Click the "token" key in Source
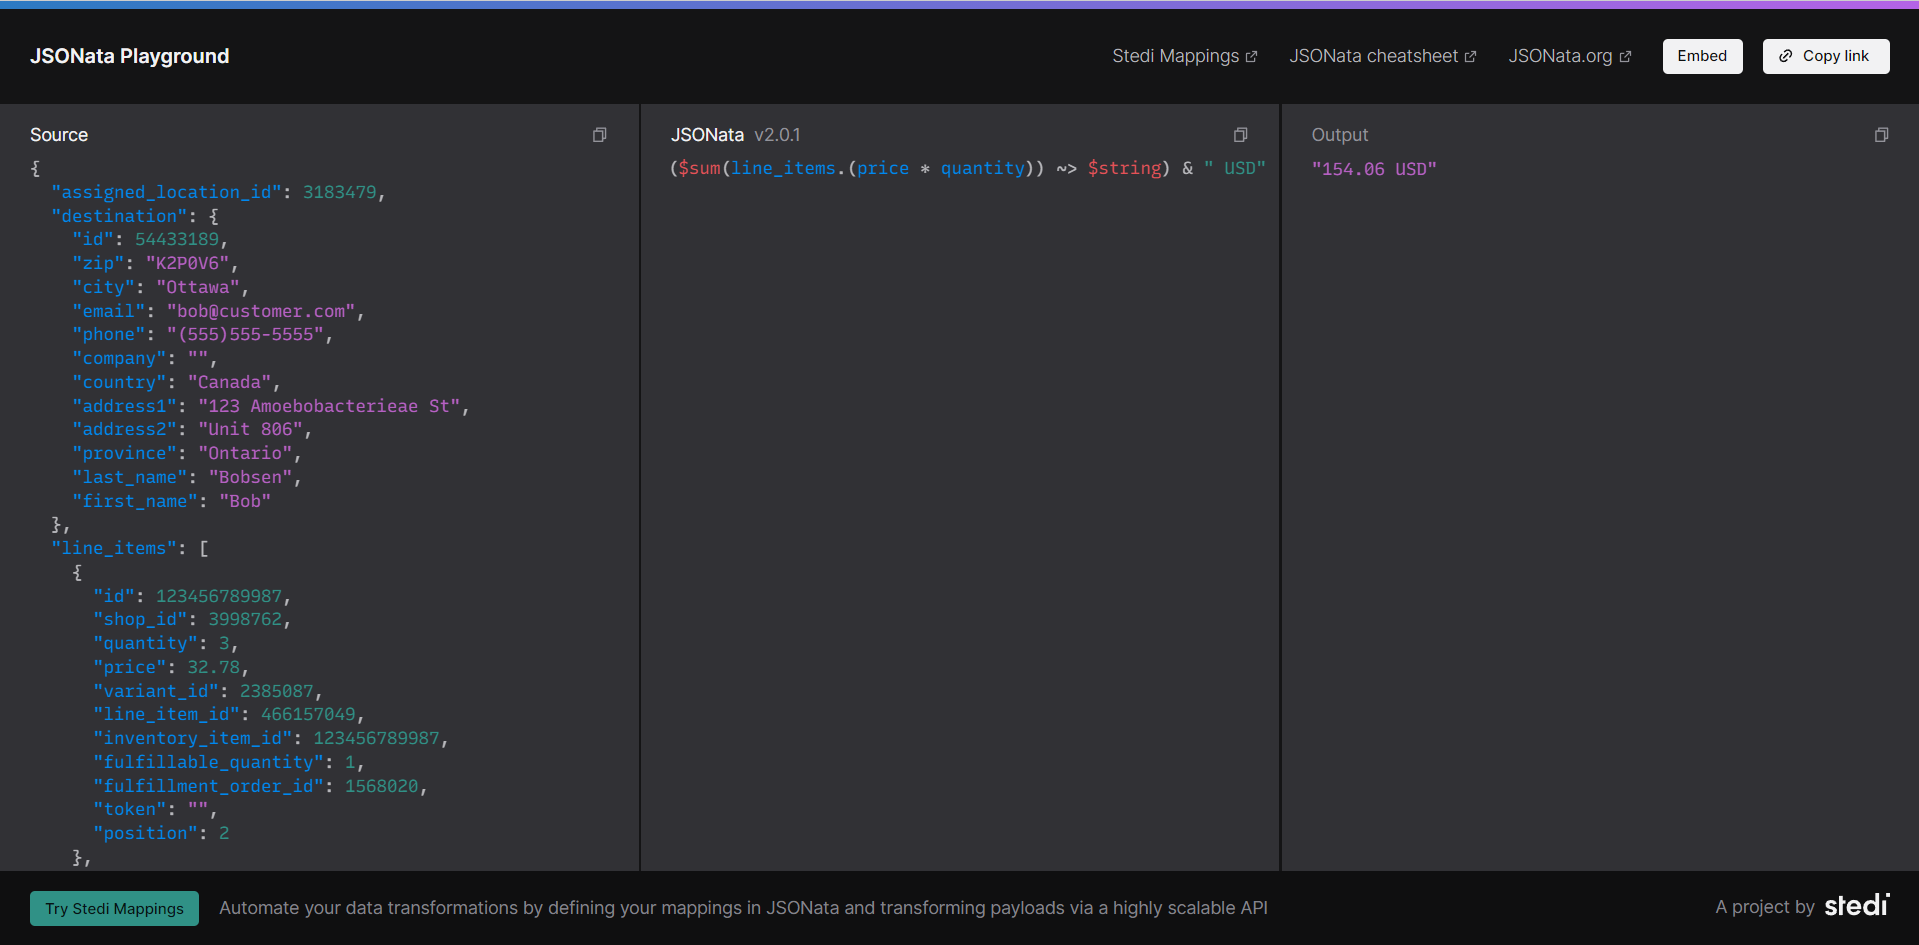This screenshot has width=1919, height=945. (x=130, y=809)
